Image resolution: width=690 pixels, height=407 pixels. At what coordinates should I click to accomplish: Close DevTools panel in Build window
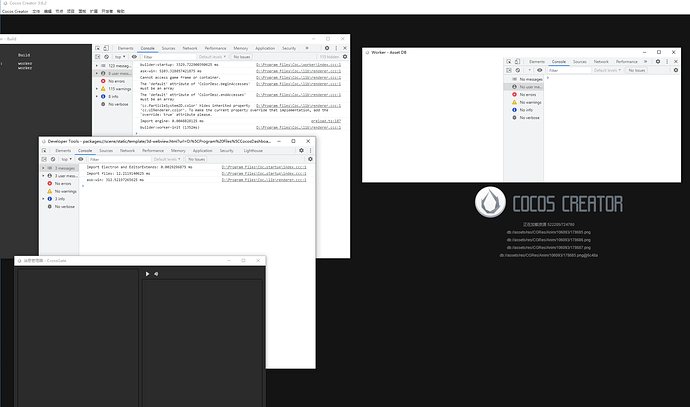tap(345, 48)
